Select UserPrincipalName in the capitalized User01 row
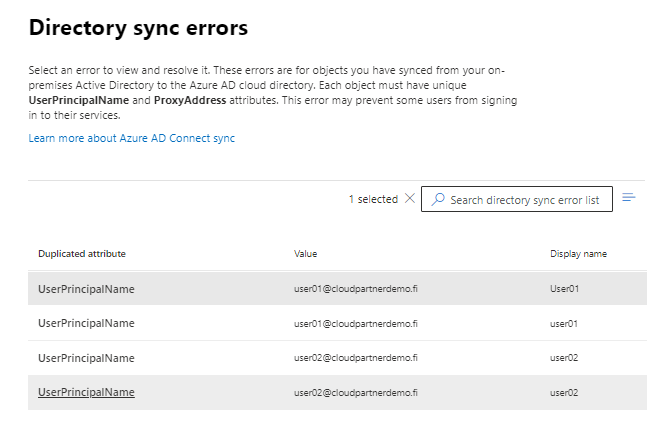Screen dimensions: 647x441 (86, 289)
